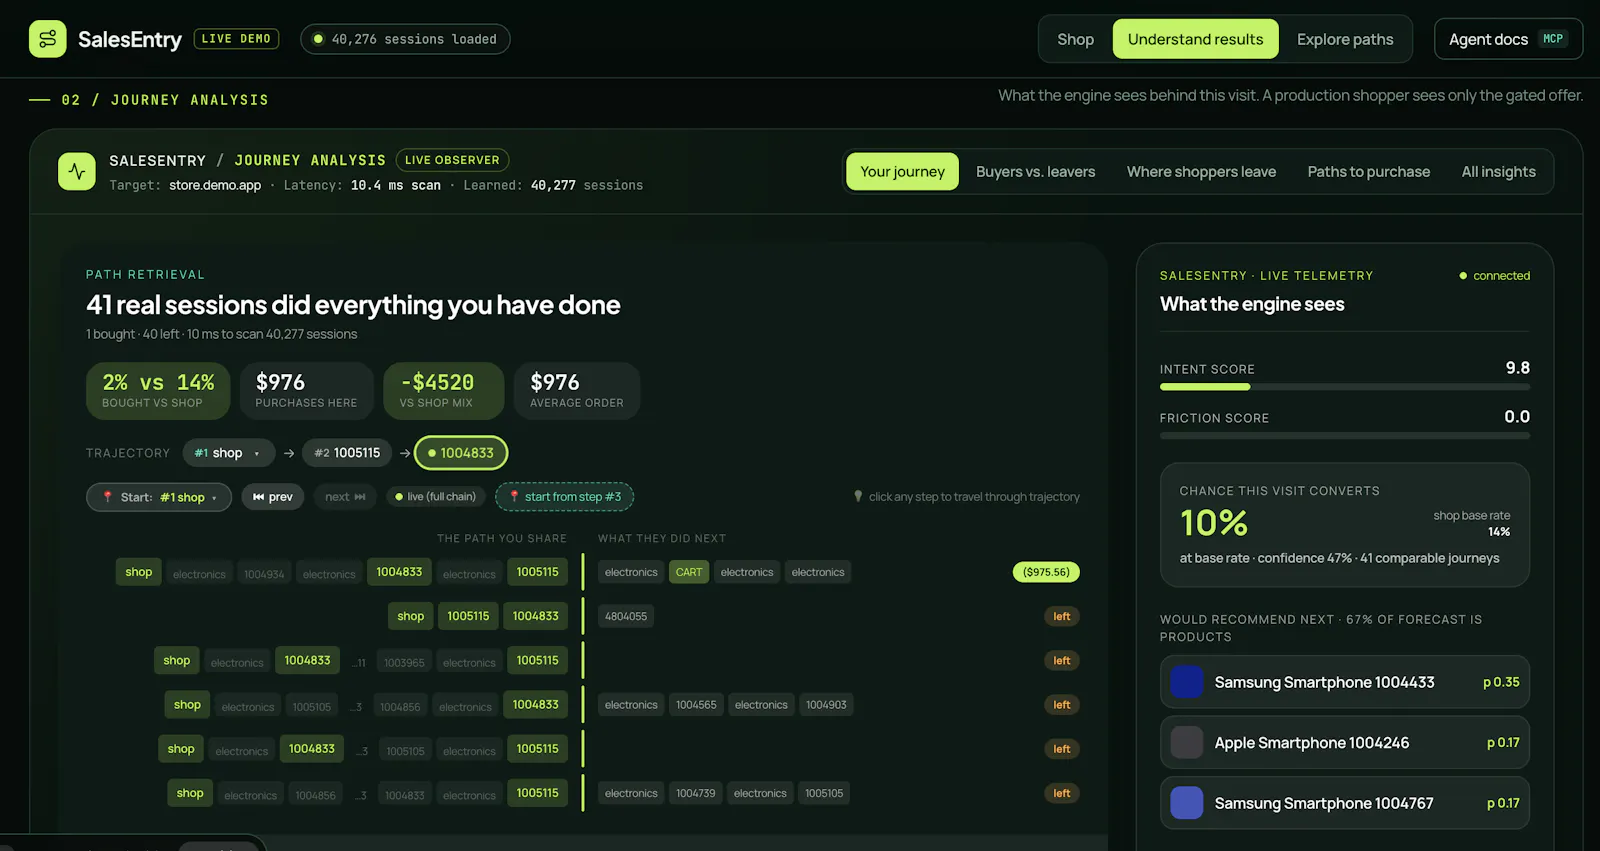This screenshot has width=1600, height=851.
Task: Open the Start: #1 shop selector
Action: point(159,497)
